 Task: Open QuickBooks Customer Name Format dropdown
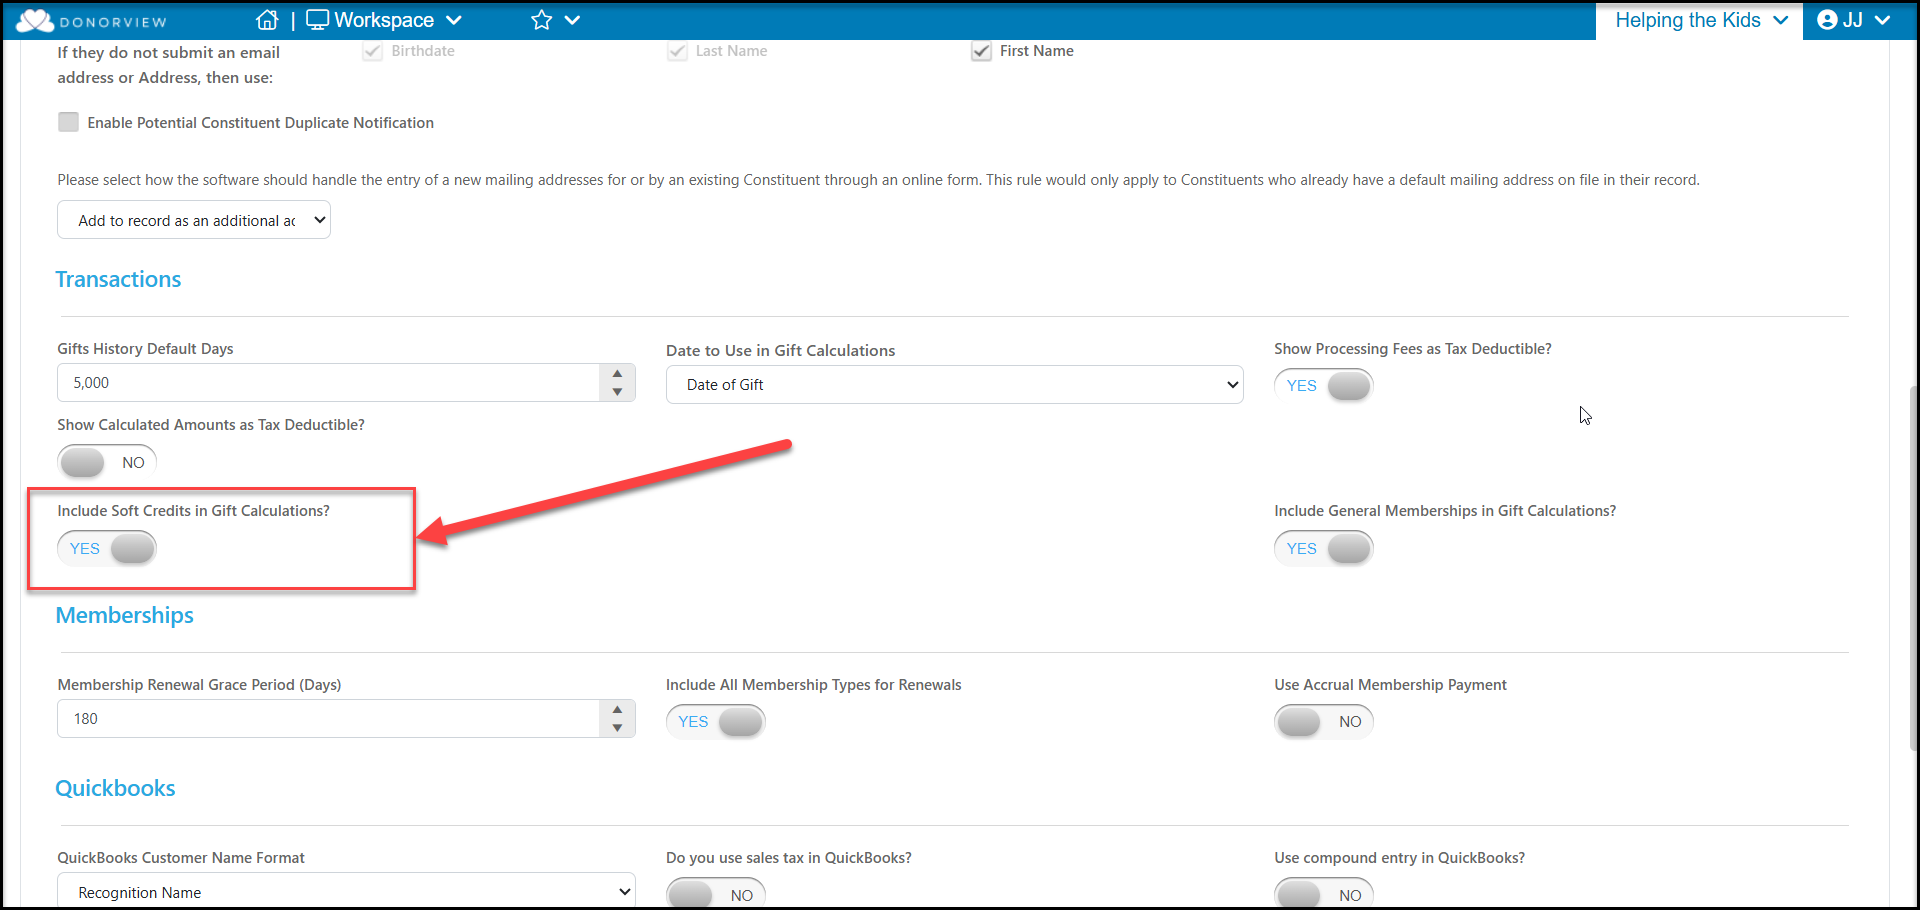(346, 891)
